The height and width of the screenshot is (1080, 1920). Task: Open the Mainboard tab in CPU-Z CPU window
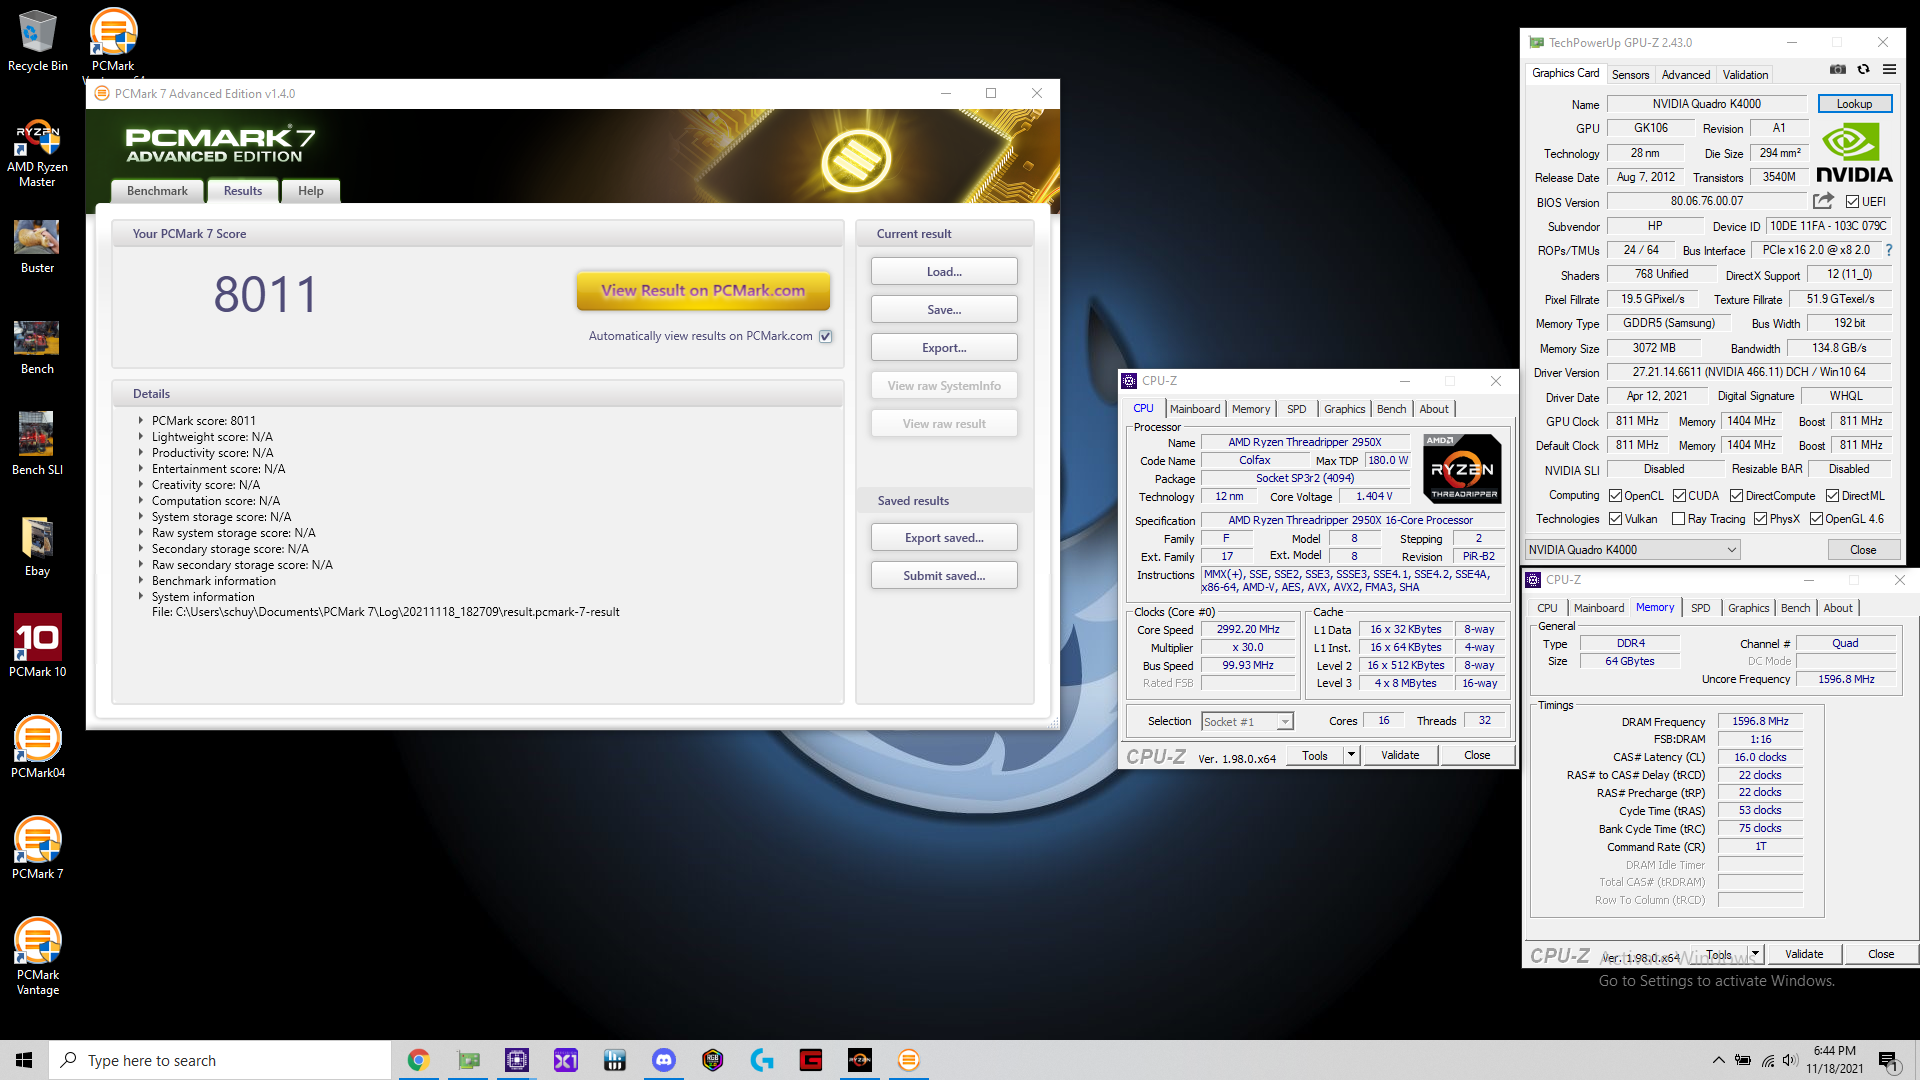pos(1195,409)
